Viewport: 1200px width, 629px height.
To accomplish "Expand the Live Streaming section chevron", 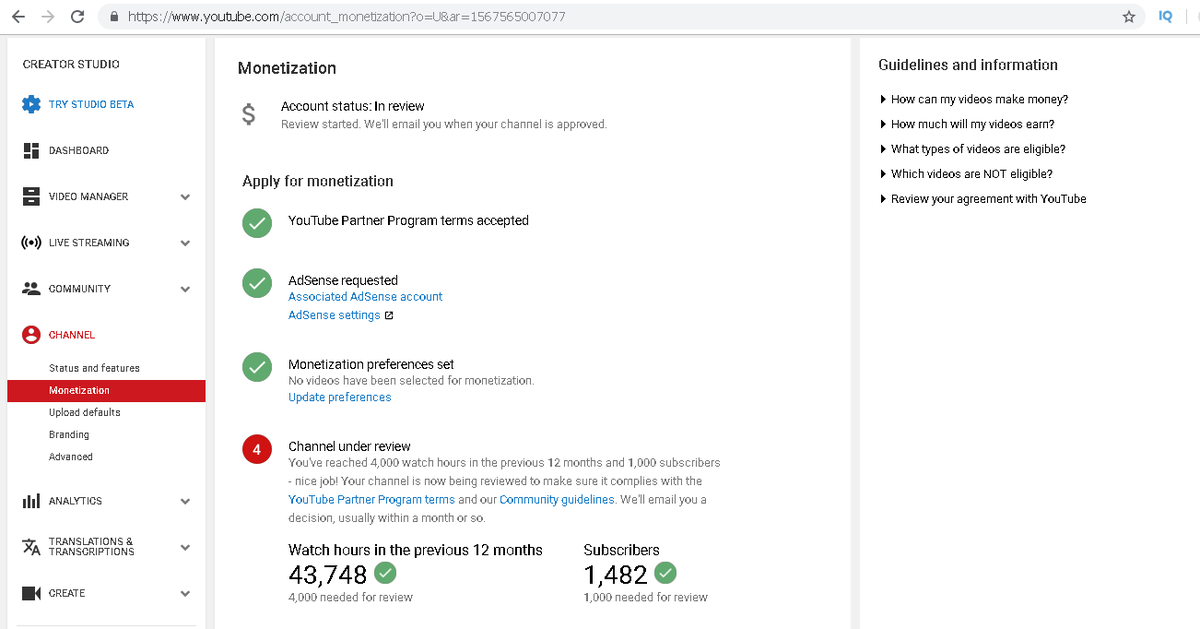I will (185, 243).
